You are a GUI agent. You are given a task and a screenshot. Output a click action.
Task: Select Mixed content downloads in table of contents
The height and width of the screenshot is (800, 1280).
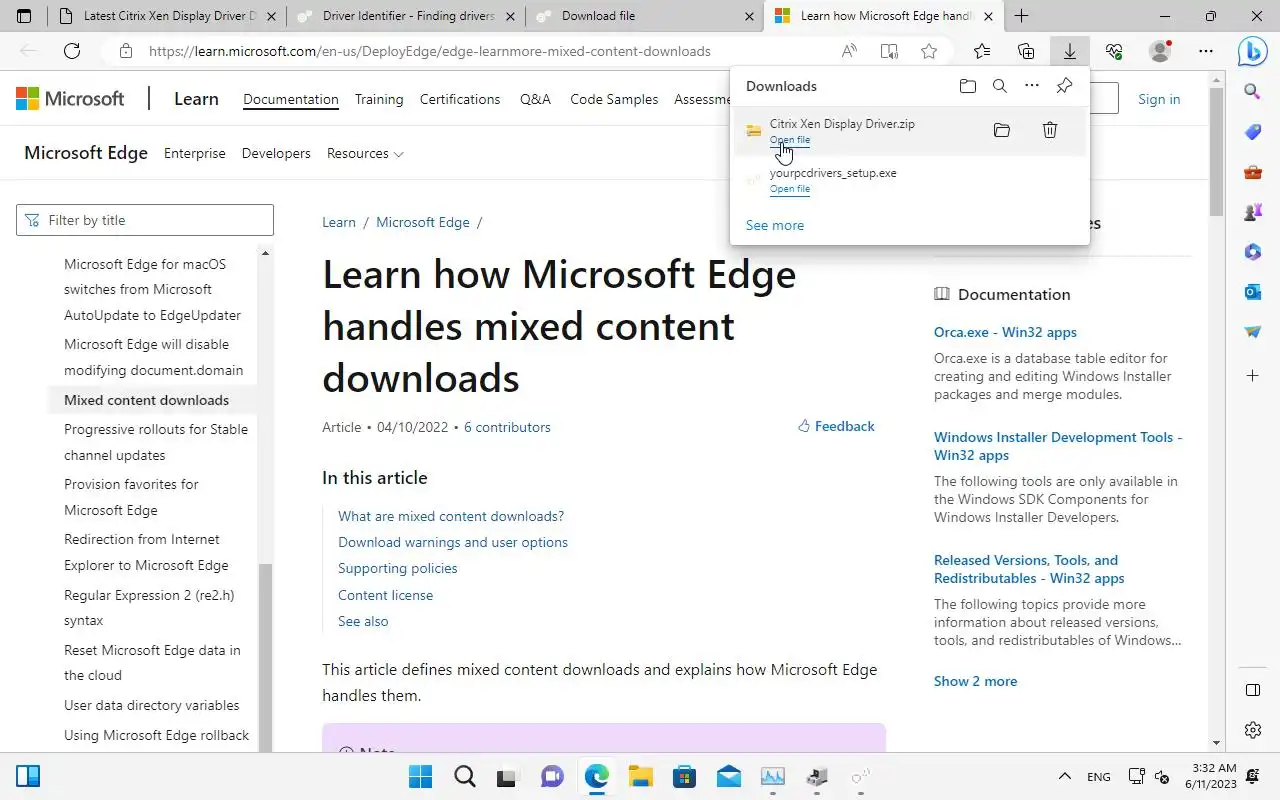[x=146, y=400]
